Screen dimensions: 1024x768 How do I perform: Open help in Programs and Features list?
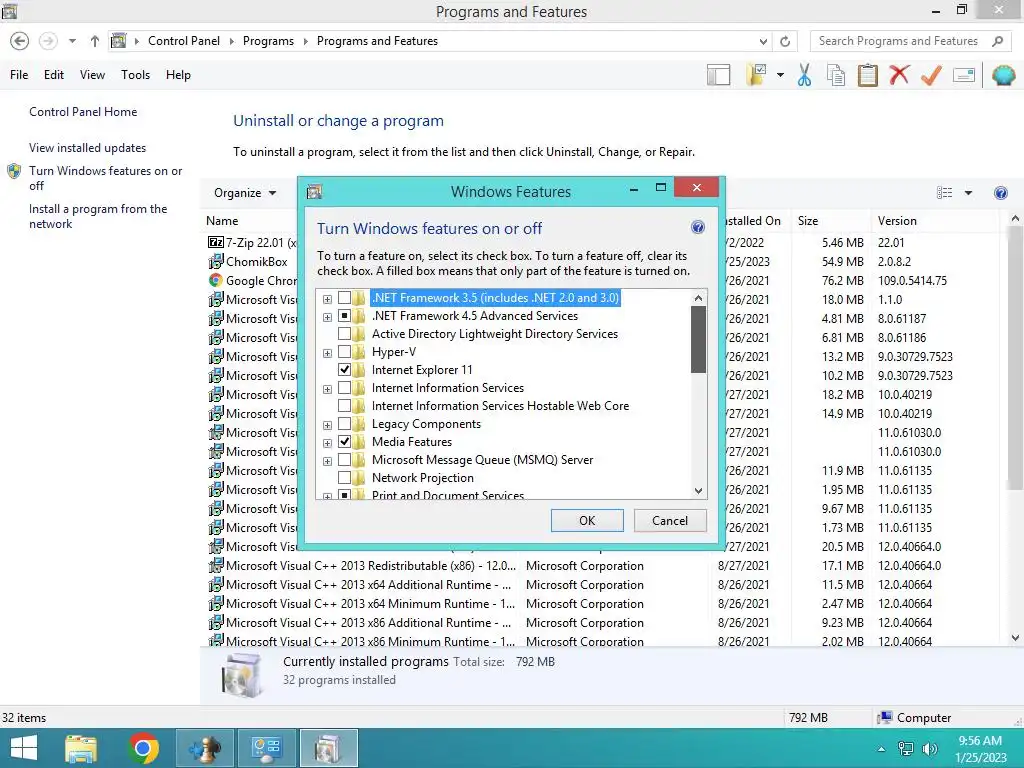1000,193
